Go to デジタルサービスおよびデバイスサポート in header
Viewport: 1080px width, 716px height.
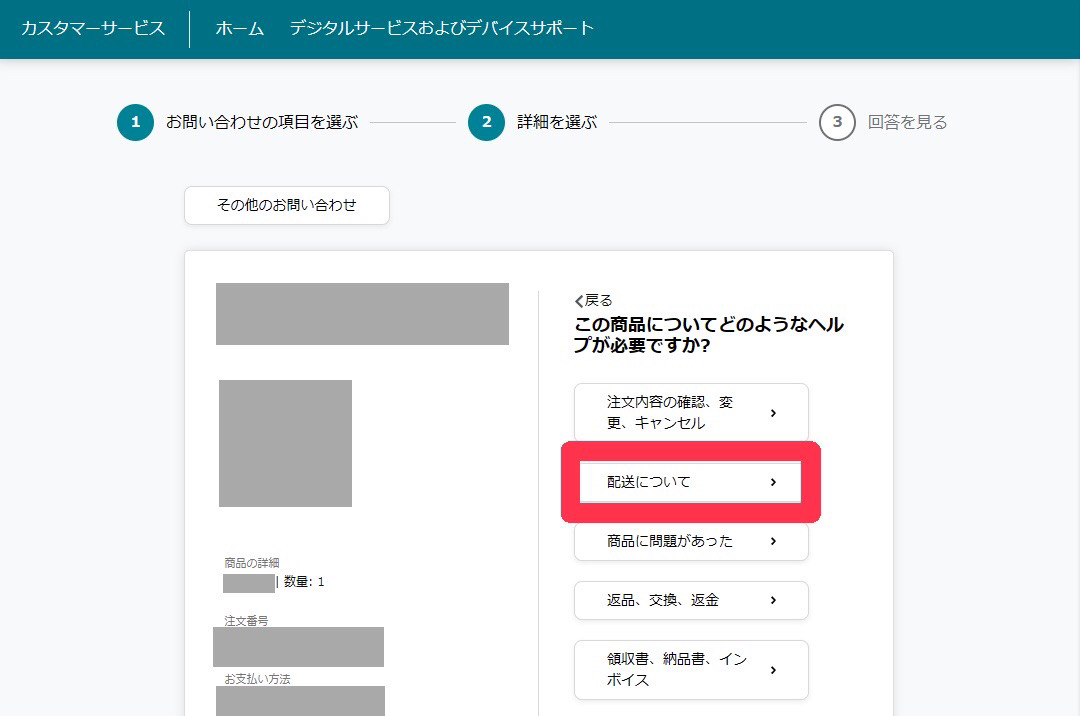[442, 28]
